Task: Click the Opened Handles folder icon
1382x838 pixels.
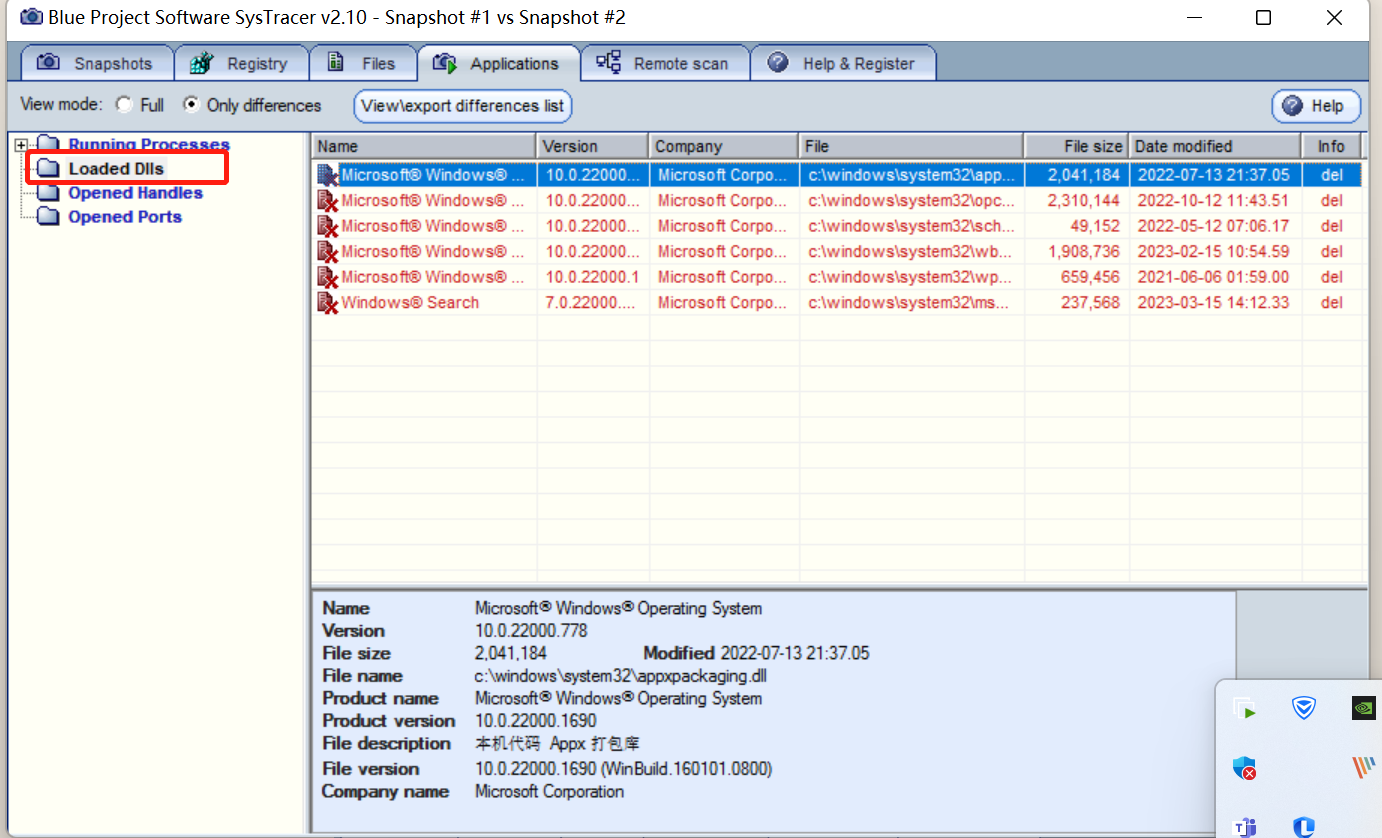Action: [49, 193]
